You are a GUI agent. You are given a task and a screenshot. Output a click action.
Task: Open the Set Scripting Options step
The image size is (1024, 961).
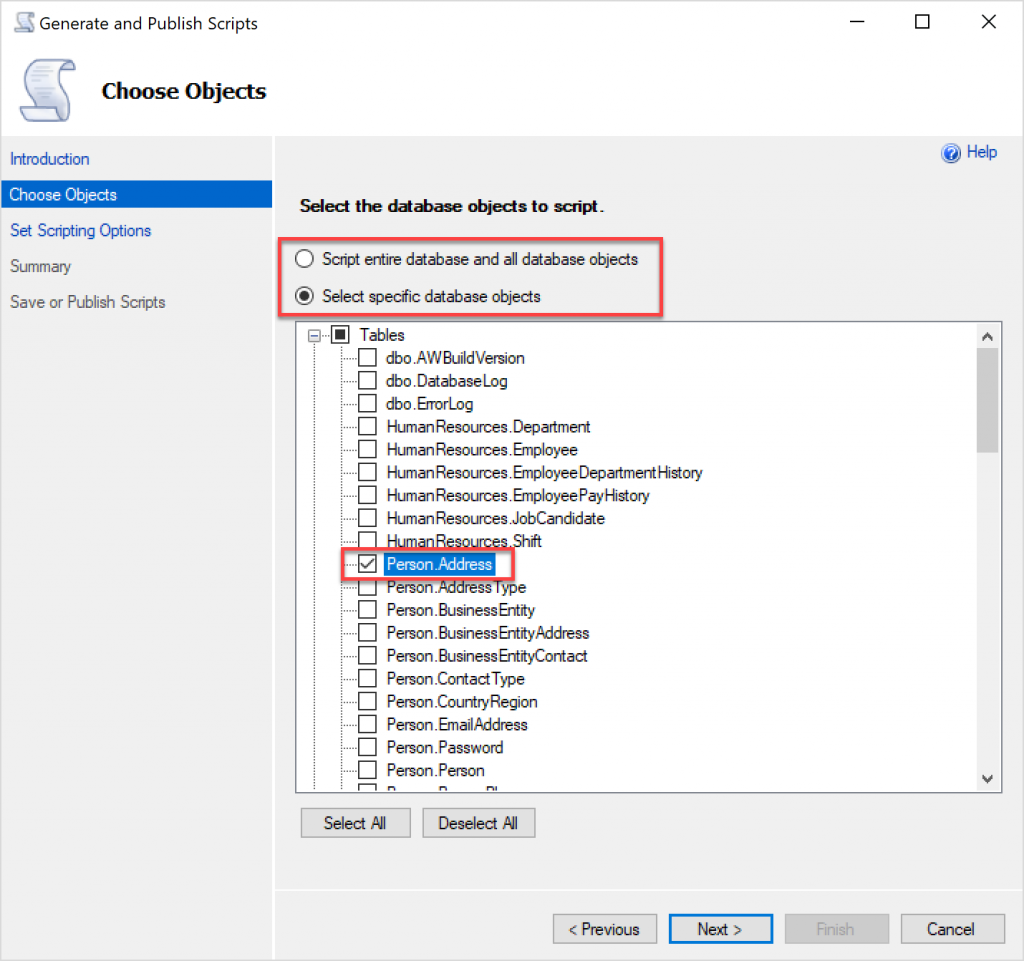coord(80,230)
